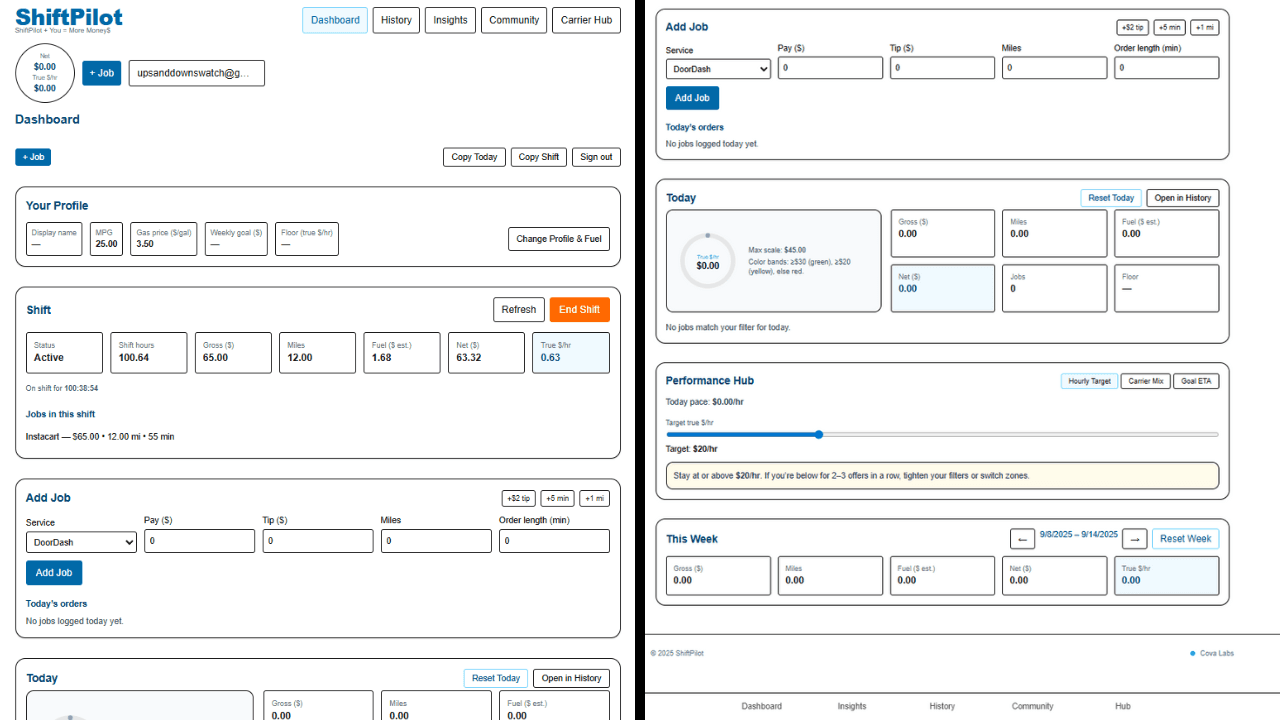Viewport: 1280px width, 720px height.
Task: Click the Pay ($) input in right pane
Action: point(830,68)
